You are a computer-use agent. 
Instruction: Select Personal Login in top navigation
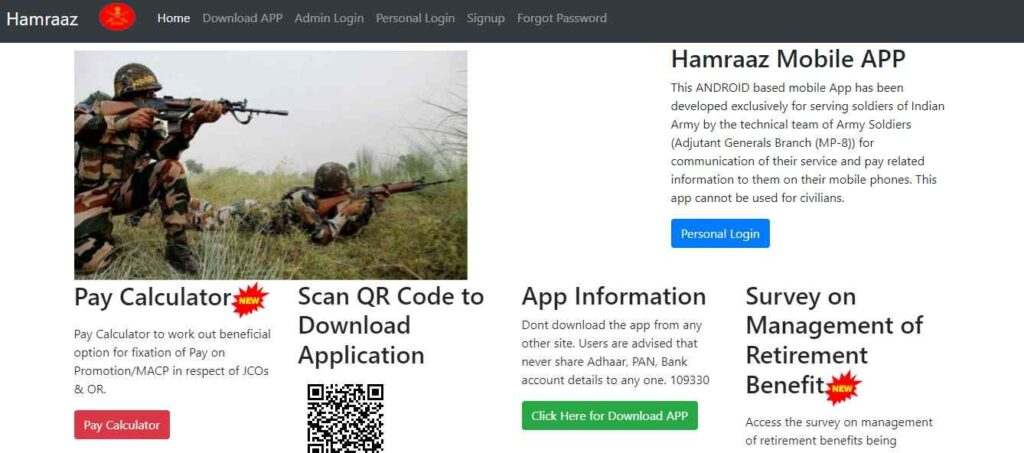415,18
